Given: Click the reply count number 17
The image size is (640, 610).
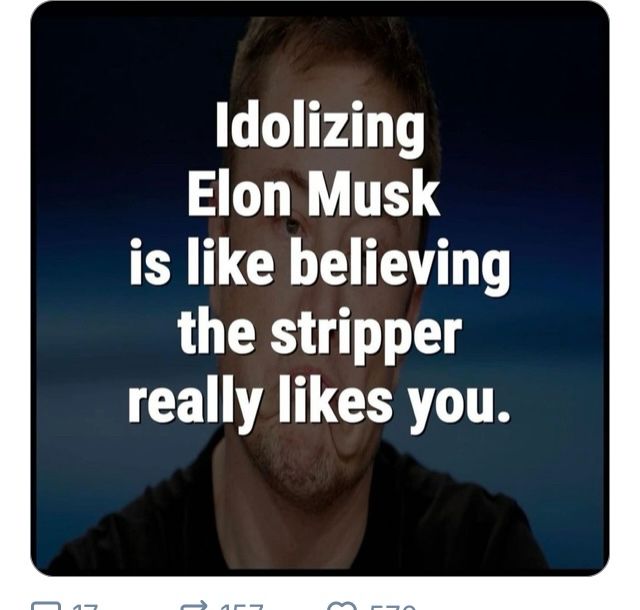Looking at the screenshot, I should (85, 606).
